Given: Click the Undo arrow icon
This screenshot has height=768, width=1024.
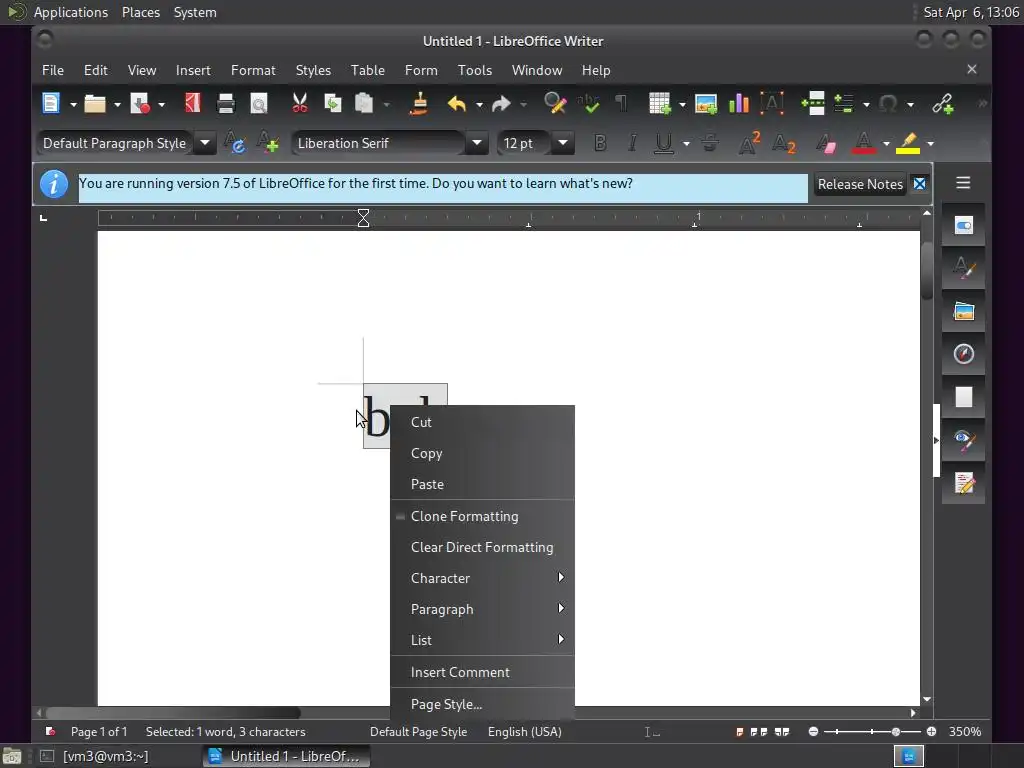Looking at the screenshot, I should click(456, 104).
